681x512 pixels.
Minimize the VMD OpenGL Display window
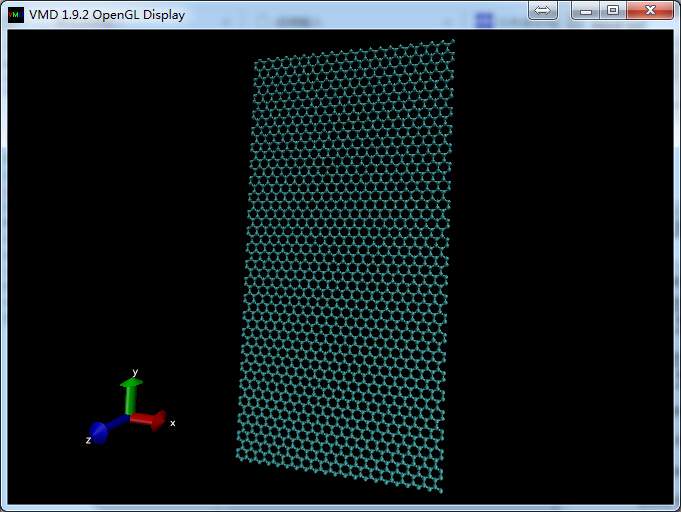[x=585, y=10]
